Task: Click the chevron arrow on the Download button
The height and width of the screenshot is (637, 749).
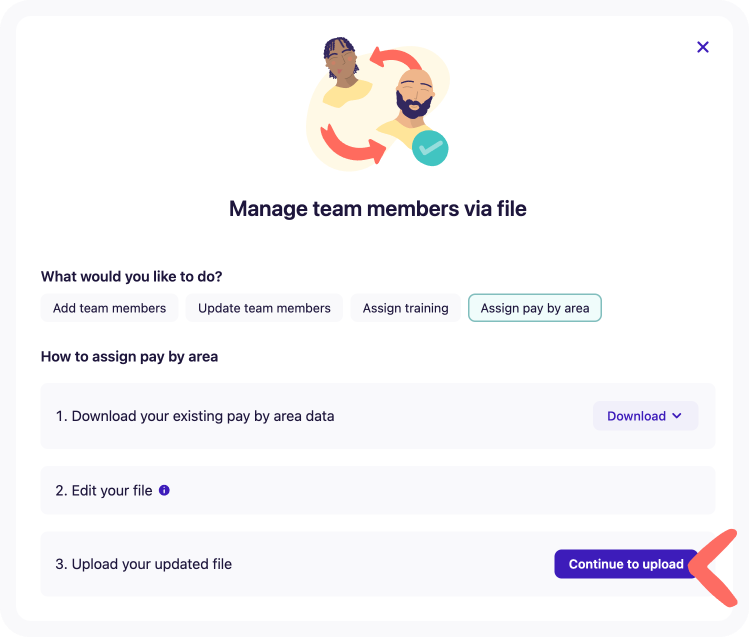Action: click(677, 416)
